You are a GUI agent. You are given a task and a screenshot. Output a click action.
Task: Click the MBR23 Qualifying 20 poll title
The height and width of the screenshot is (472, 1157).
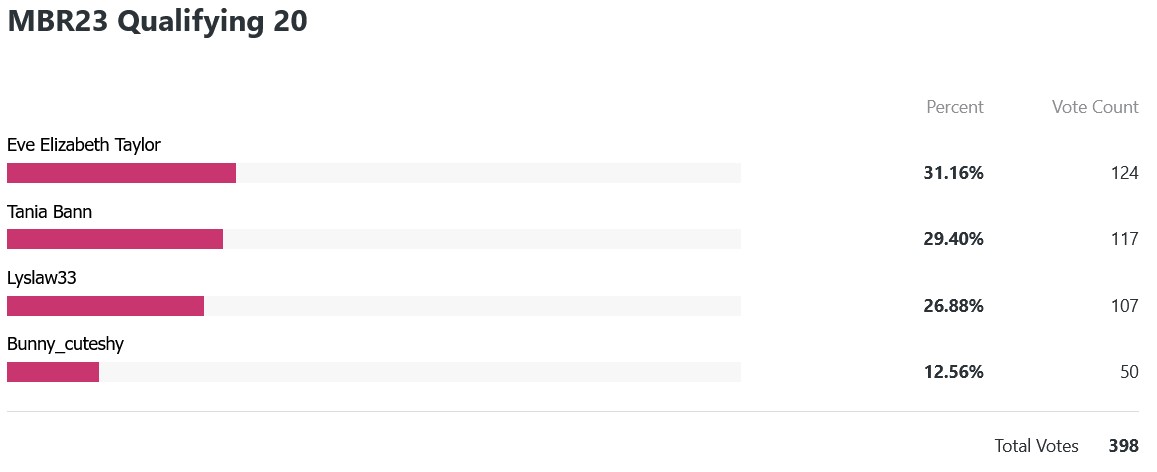tap(157, 21)
